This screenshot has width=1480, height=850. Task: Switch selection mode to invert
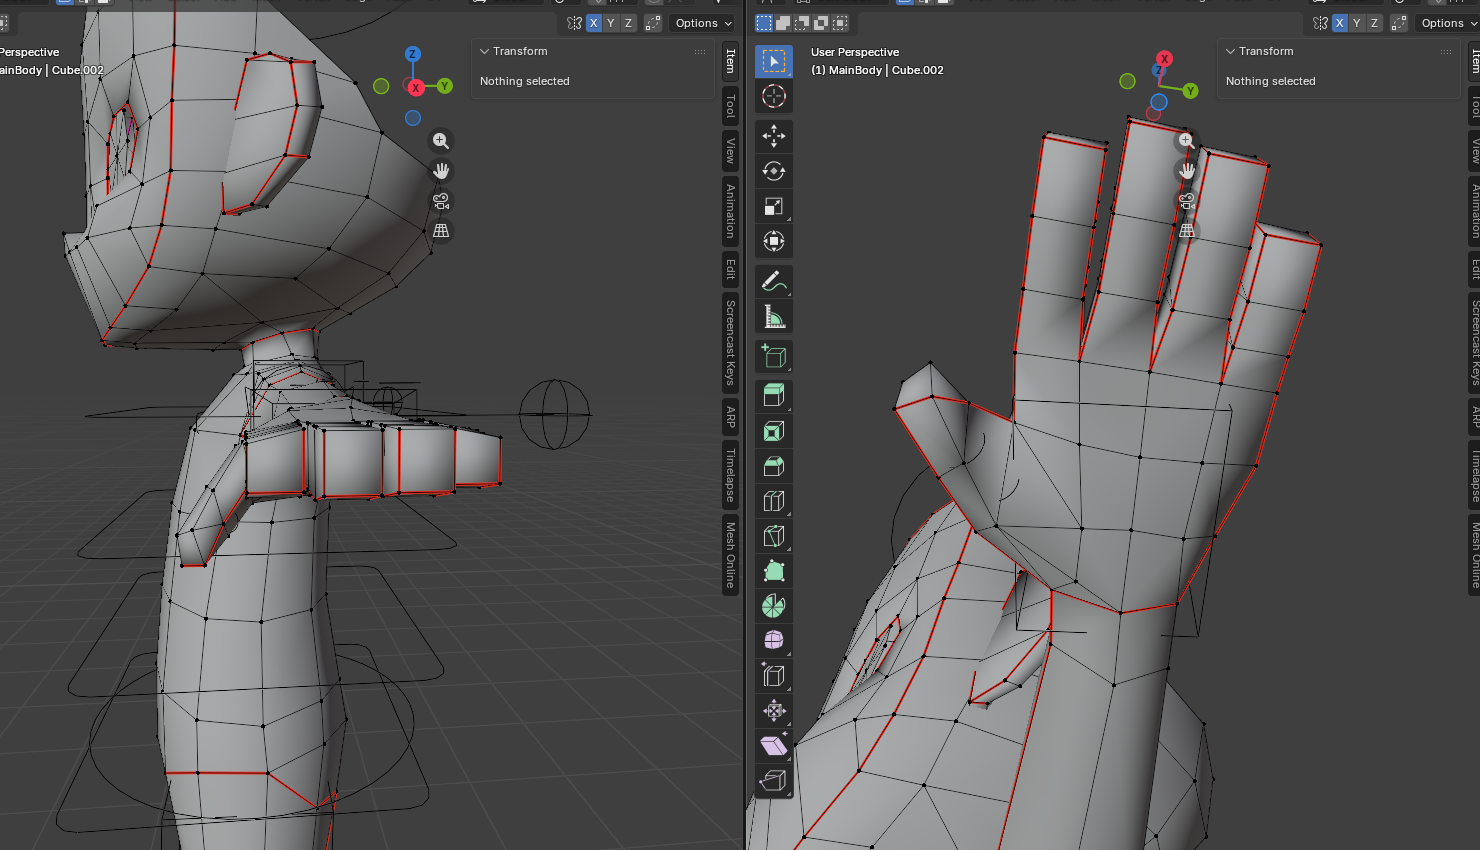821,23
